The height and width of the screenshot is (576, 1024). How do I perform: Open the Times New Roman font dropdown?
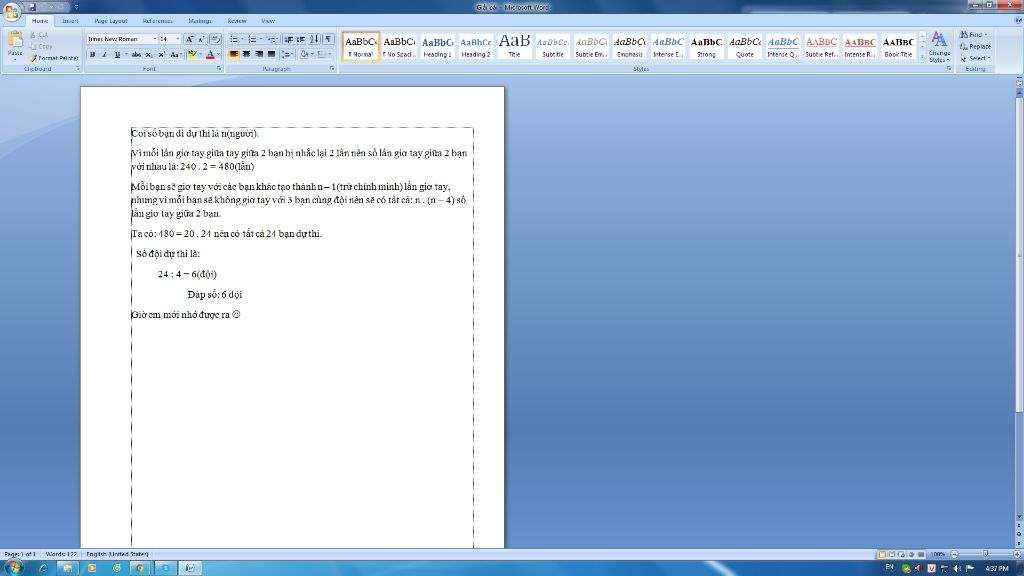pos(155,39)
